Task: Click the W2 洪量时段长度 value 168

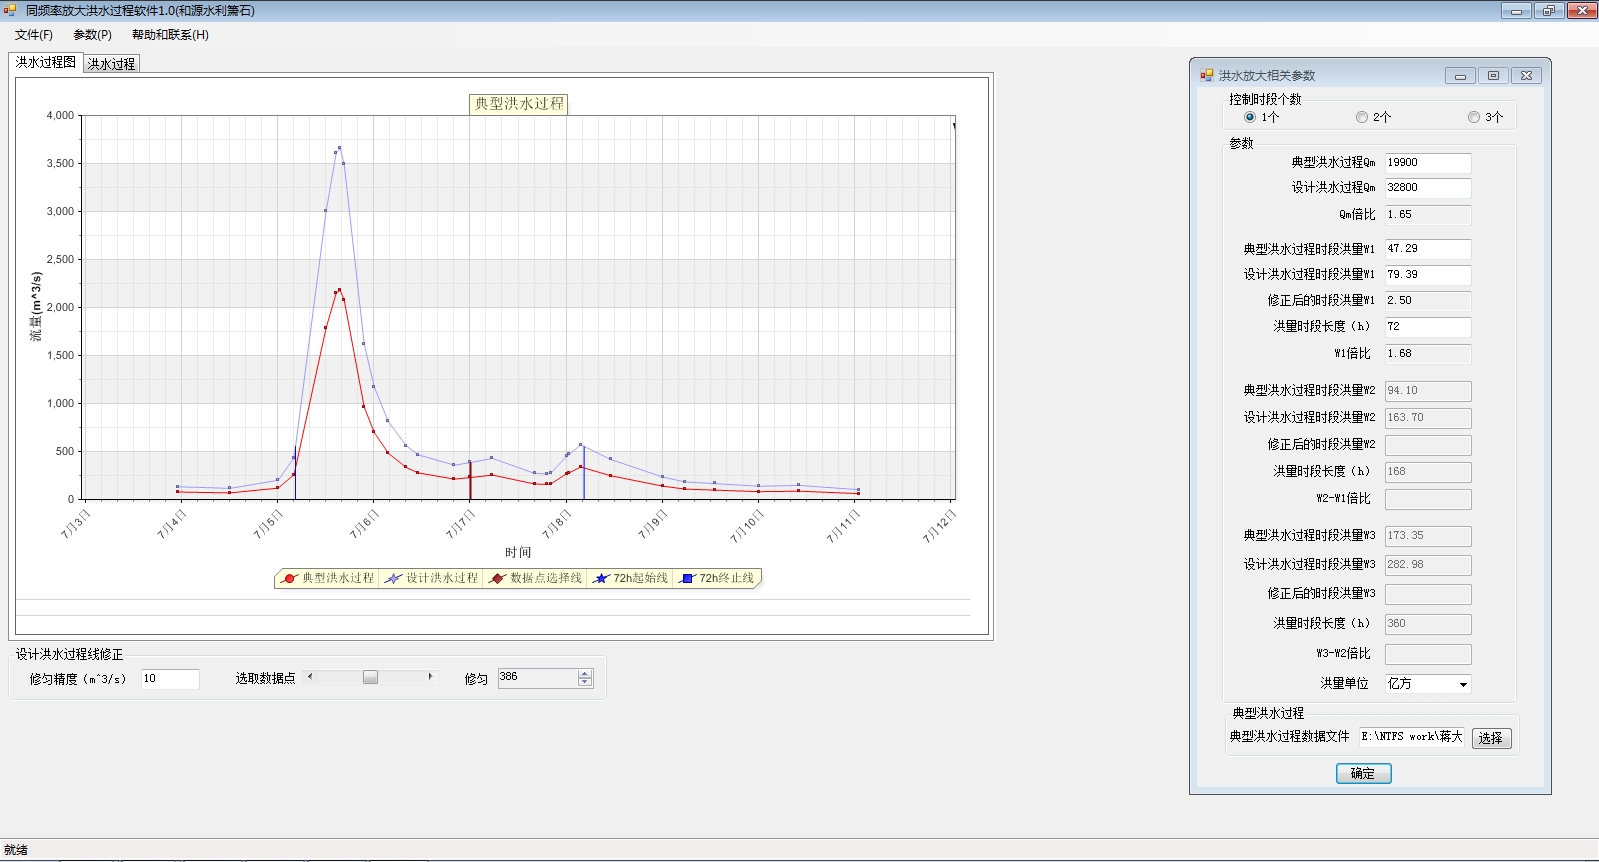Action: point(1428,472)
